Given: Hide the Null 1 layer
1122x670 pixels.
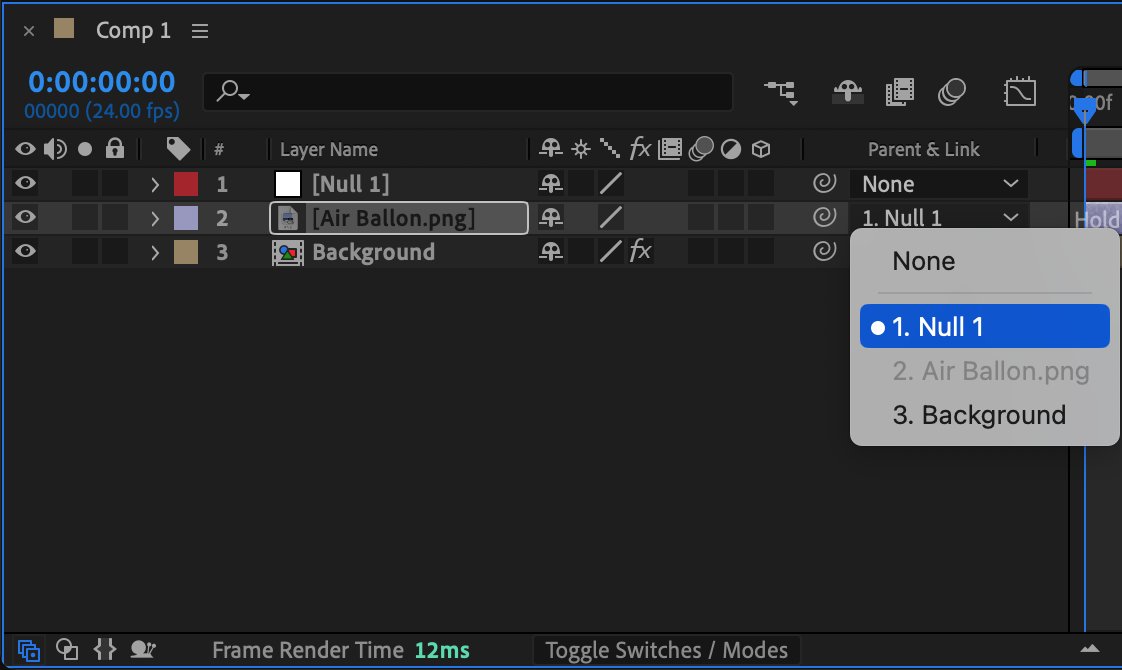Looking at the screenshot, I should [x=25, y=183].
